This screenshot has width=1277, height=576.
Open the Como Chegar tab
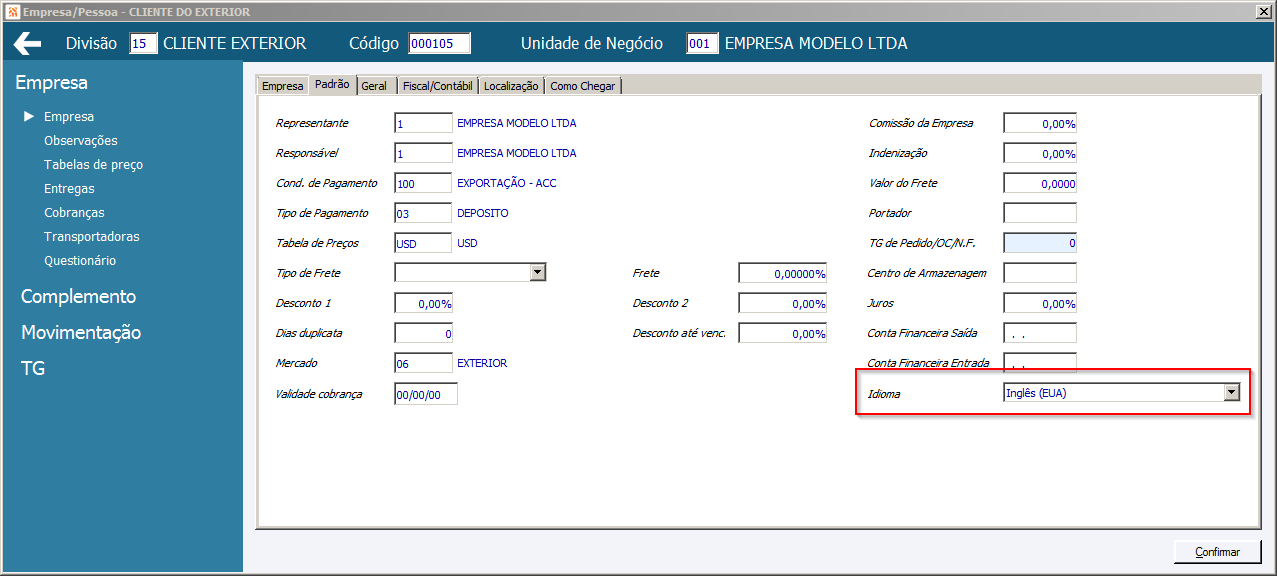coord(583,86)
